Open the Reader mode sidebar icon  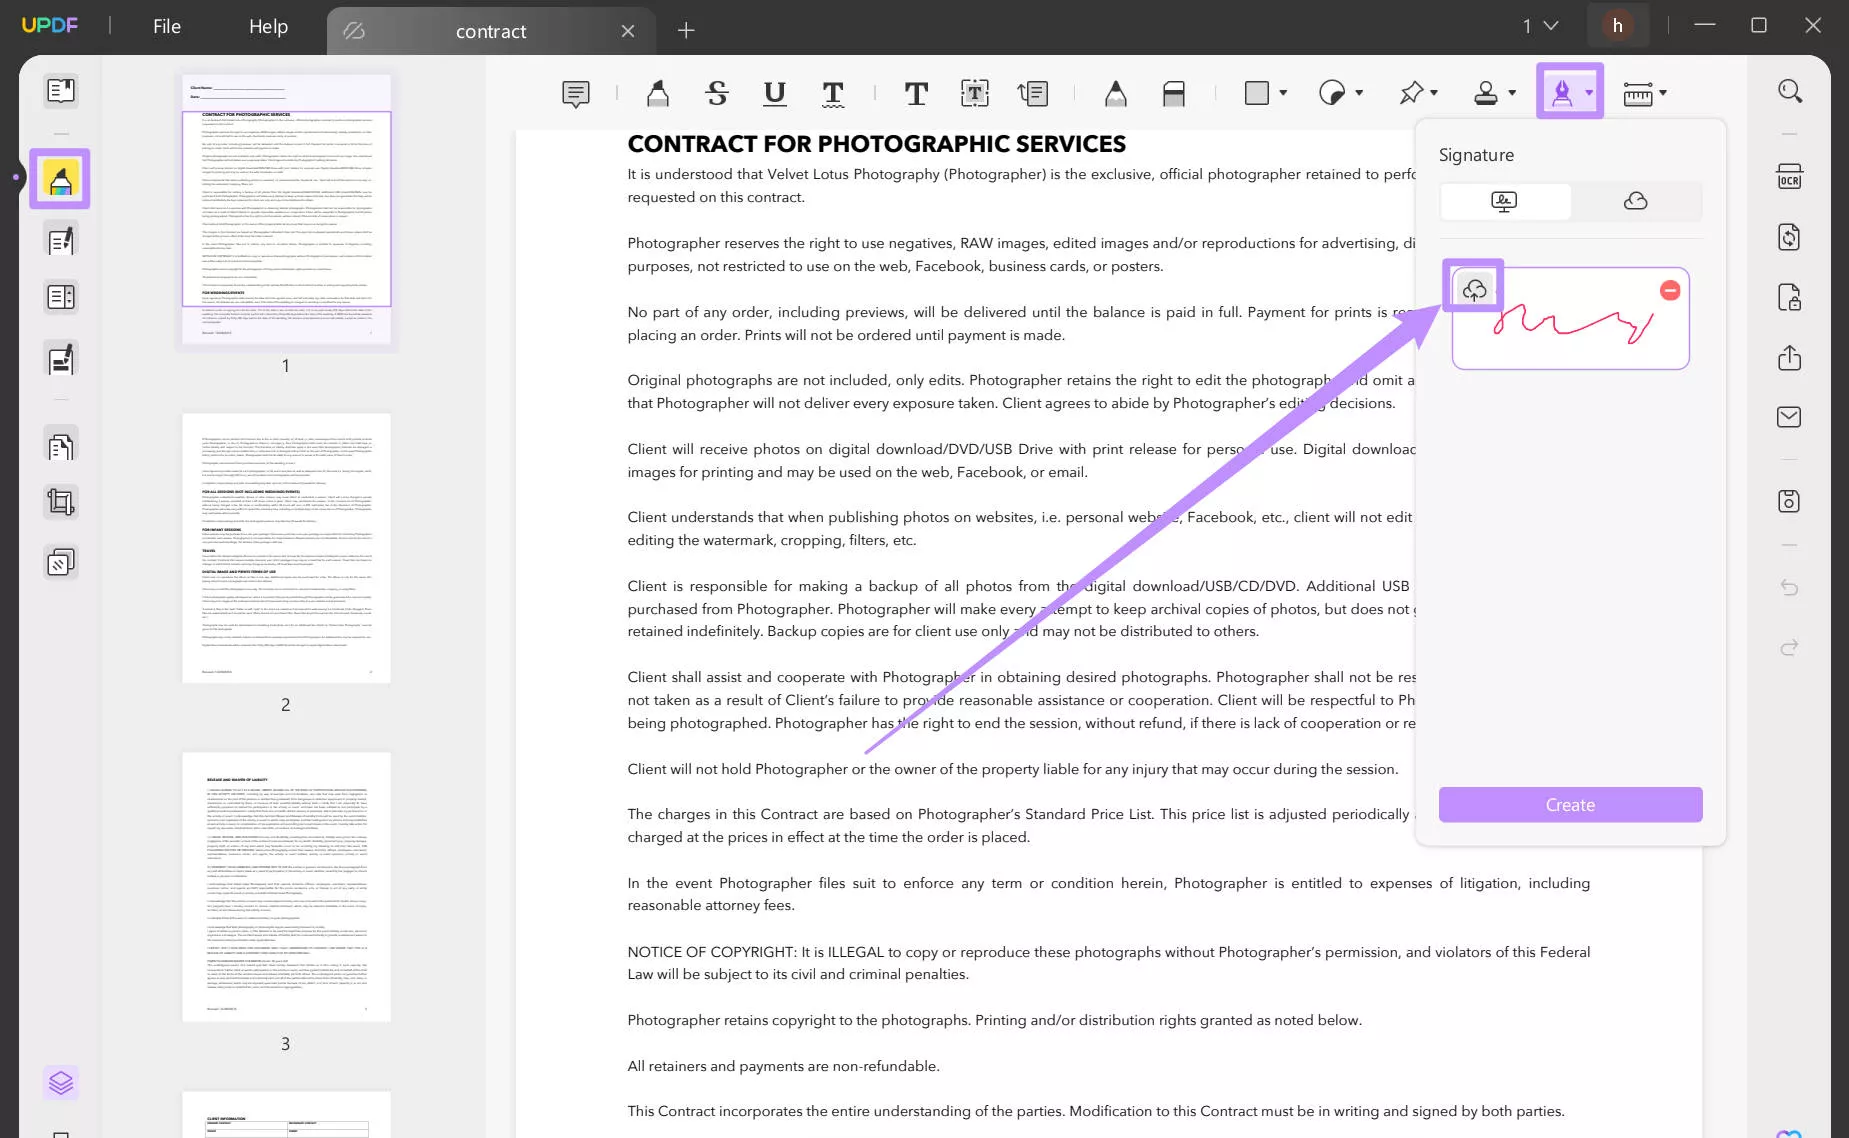tap(61, 91)
